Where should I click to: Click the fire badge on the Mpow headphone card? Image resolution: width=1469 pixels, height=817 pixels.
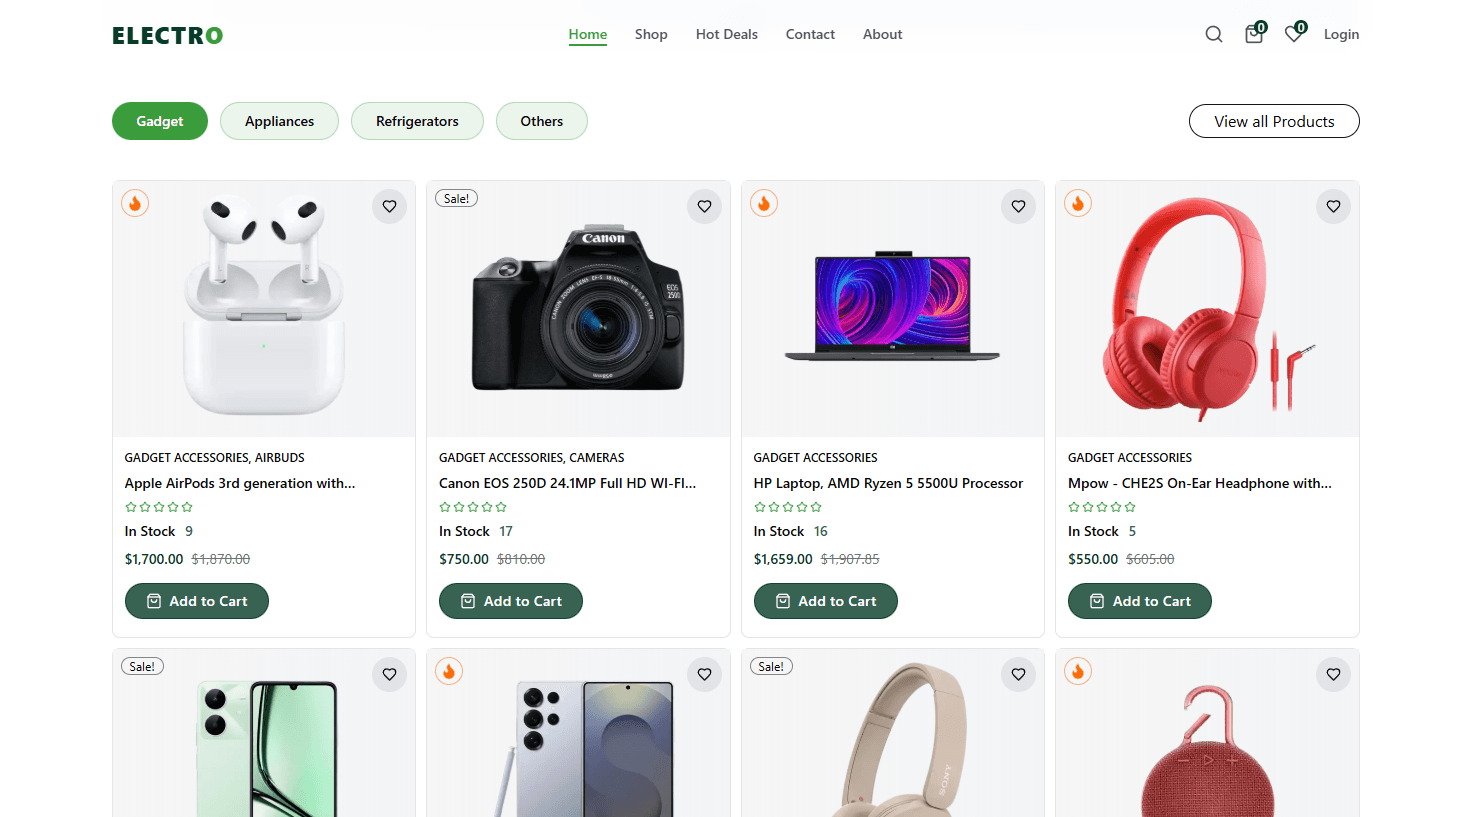click(x=1077, y=203)
